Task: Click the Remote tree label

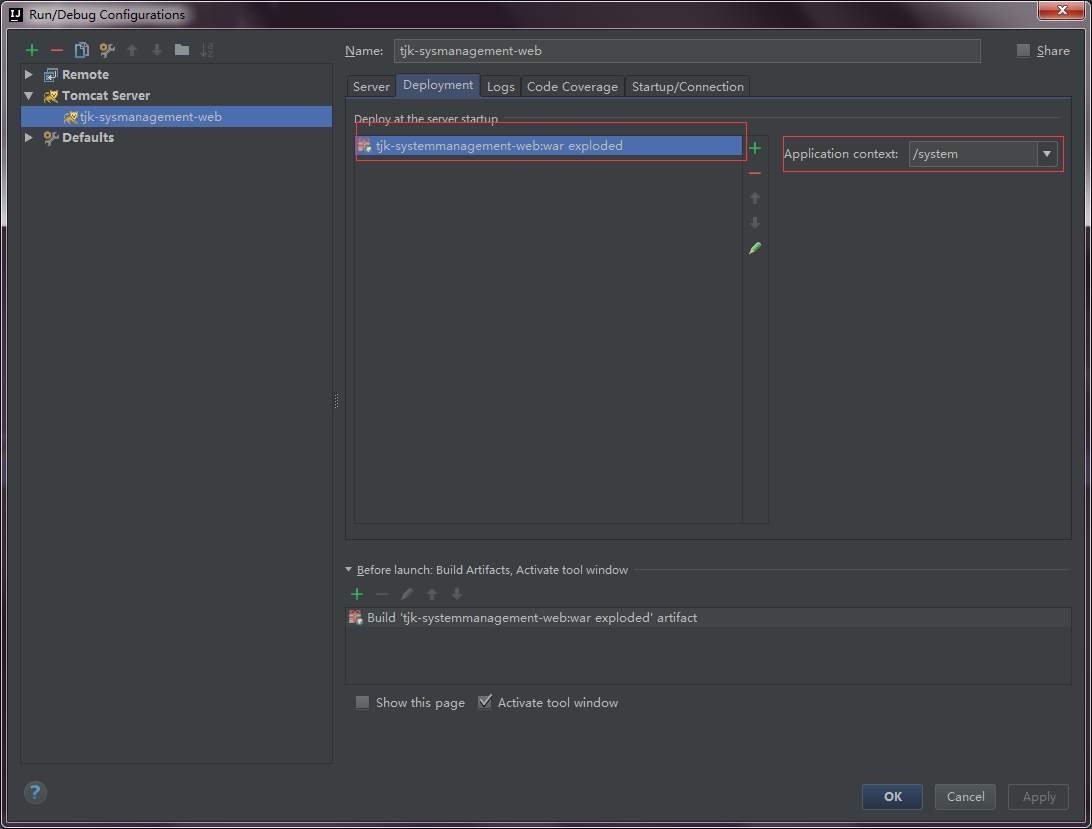Action: (86, 75)
